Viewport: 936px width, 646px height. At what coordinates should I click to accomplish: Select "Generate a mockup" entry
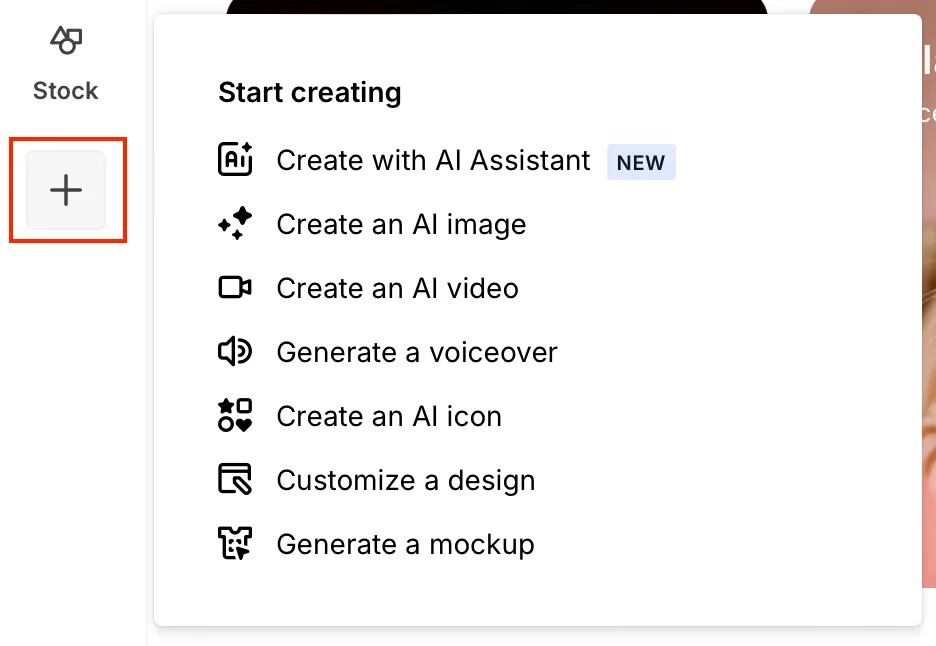[405, 544]
